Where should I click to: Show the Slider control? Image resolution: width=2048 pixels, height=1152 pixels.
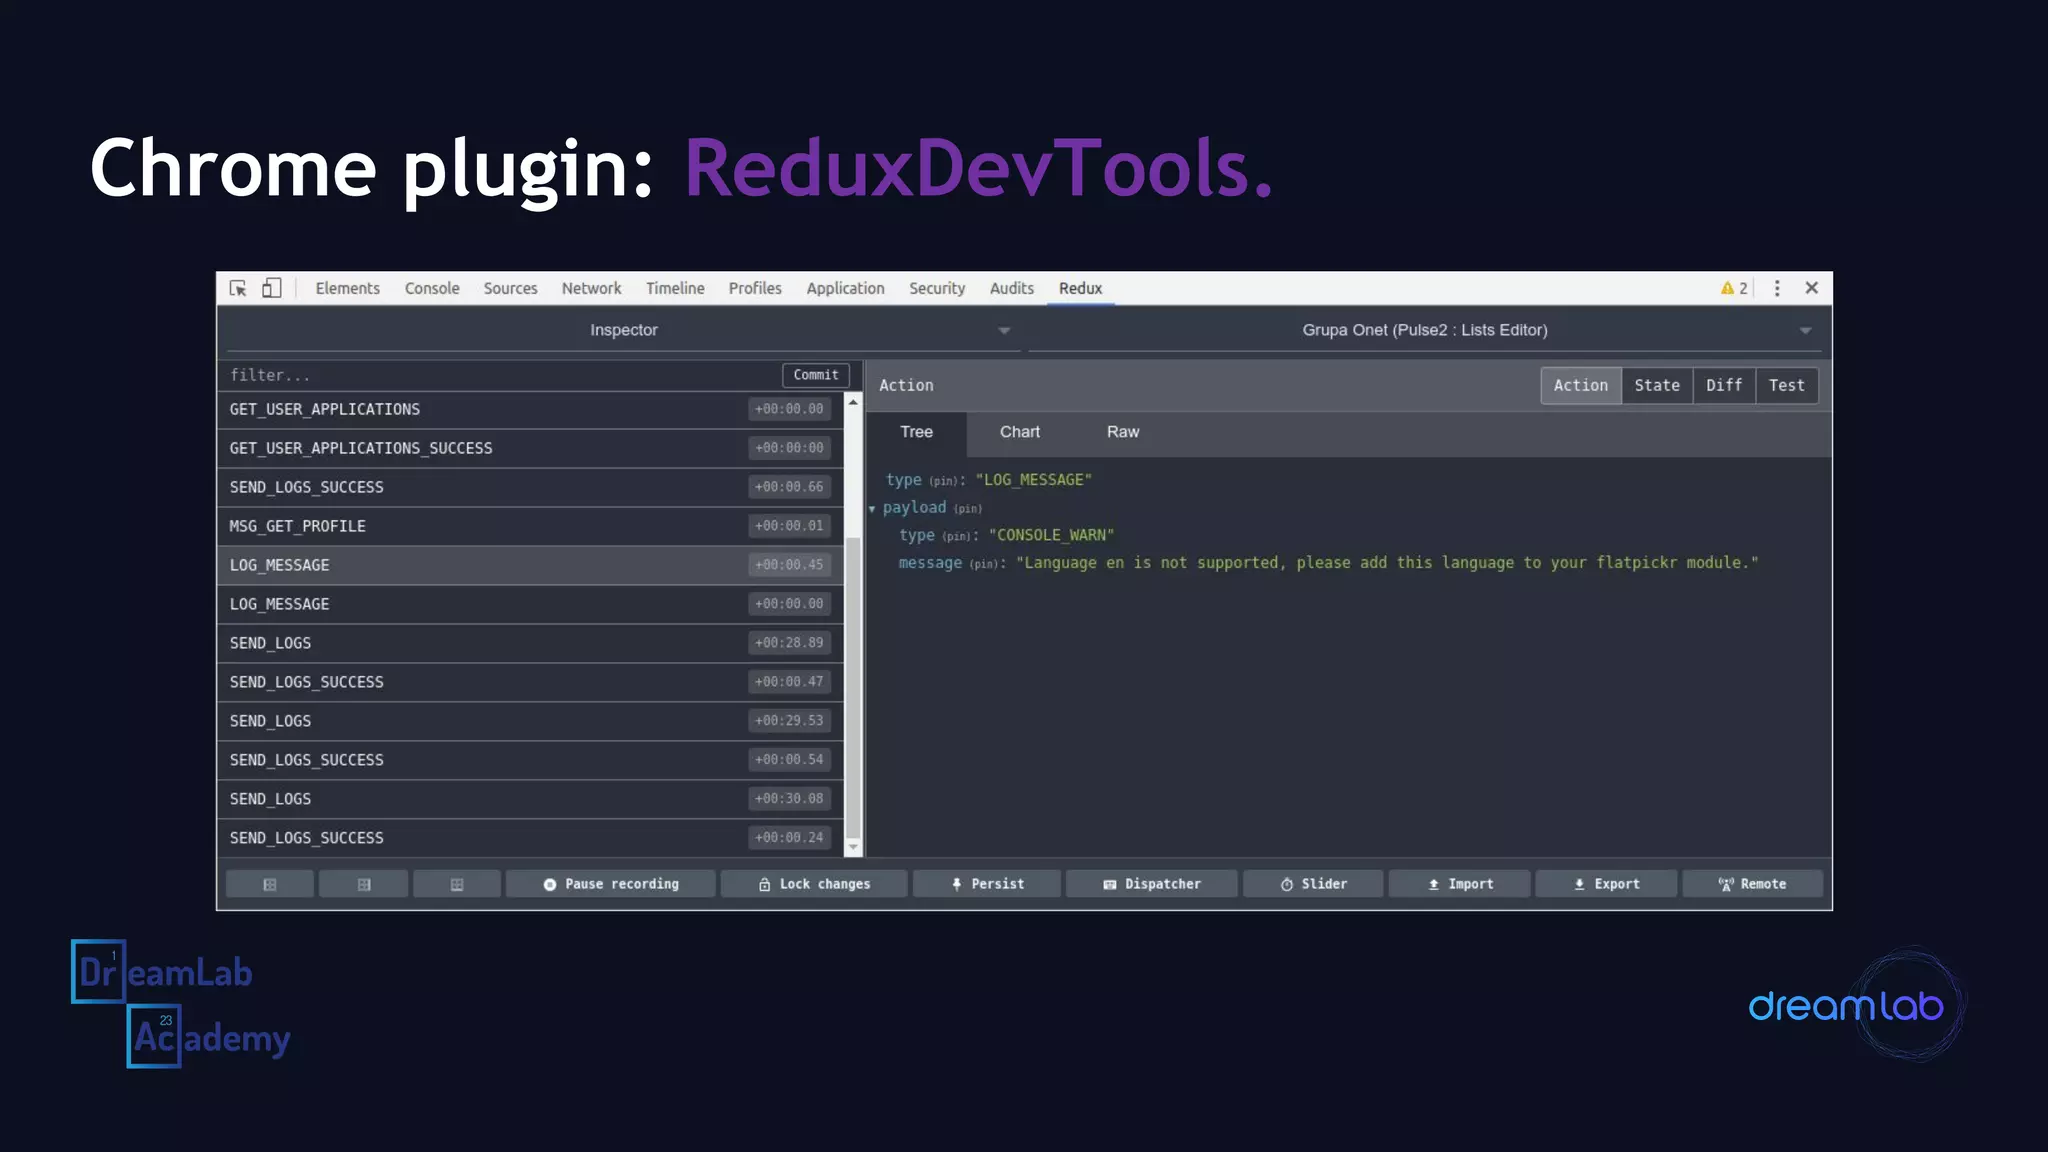click(1313, 884)
